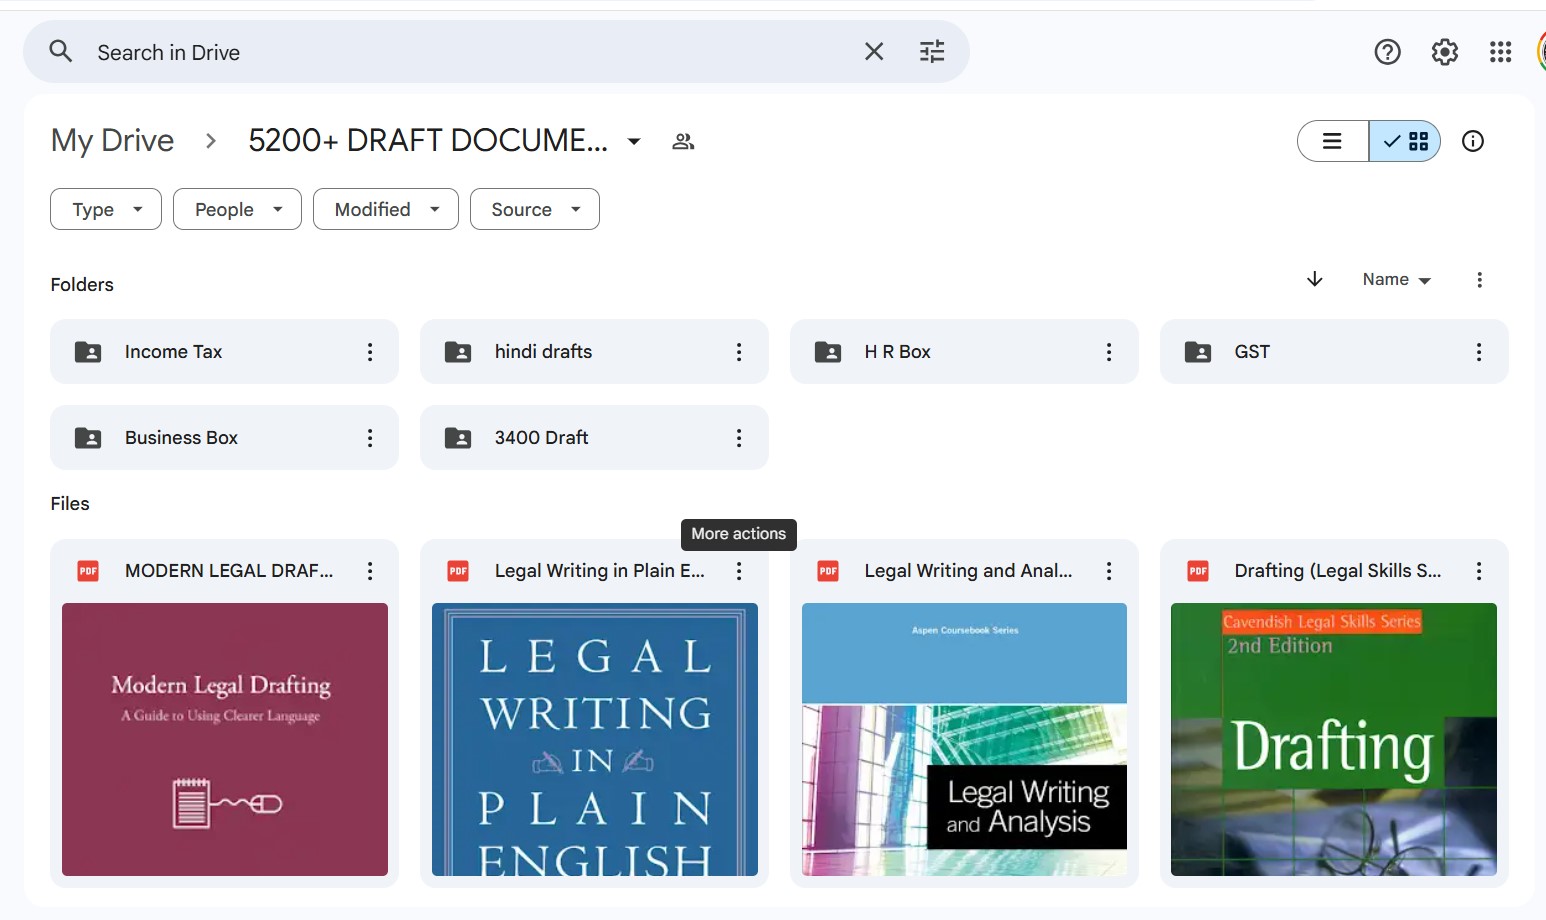Select Legal Writing and Analysis cover thumbnail
This screenshot has width=1546, height=920.
[964, 739]
